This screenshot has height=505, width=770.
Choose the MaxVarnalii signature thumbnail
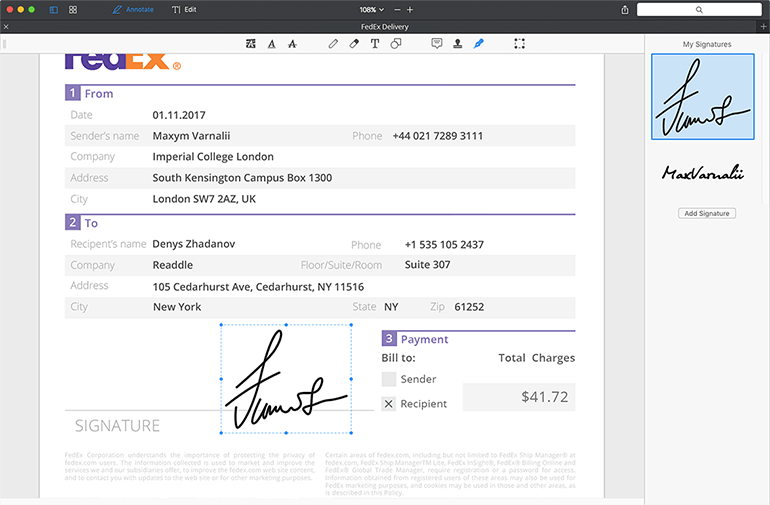click(x=703, y=173)
